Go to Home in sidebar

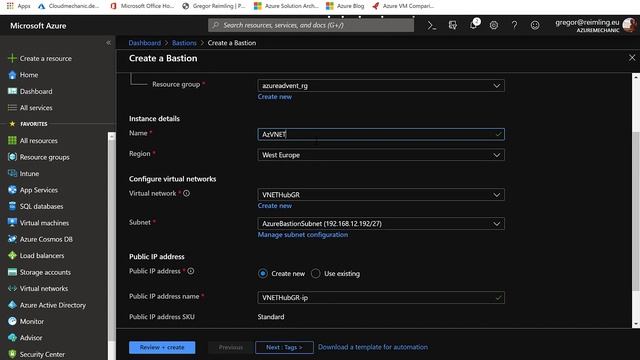click(x=29, y=75)
